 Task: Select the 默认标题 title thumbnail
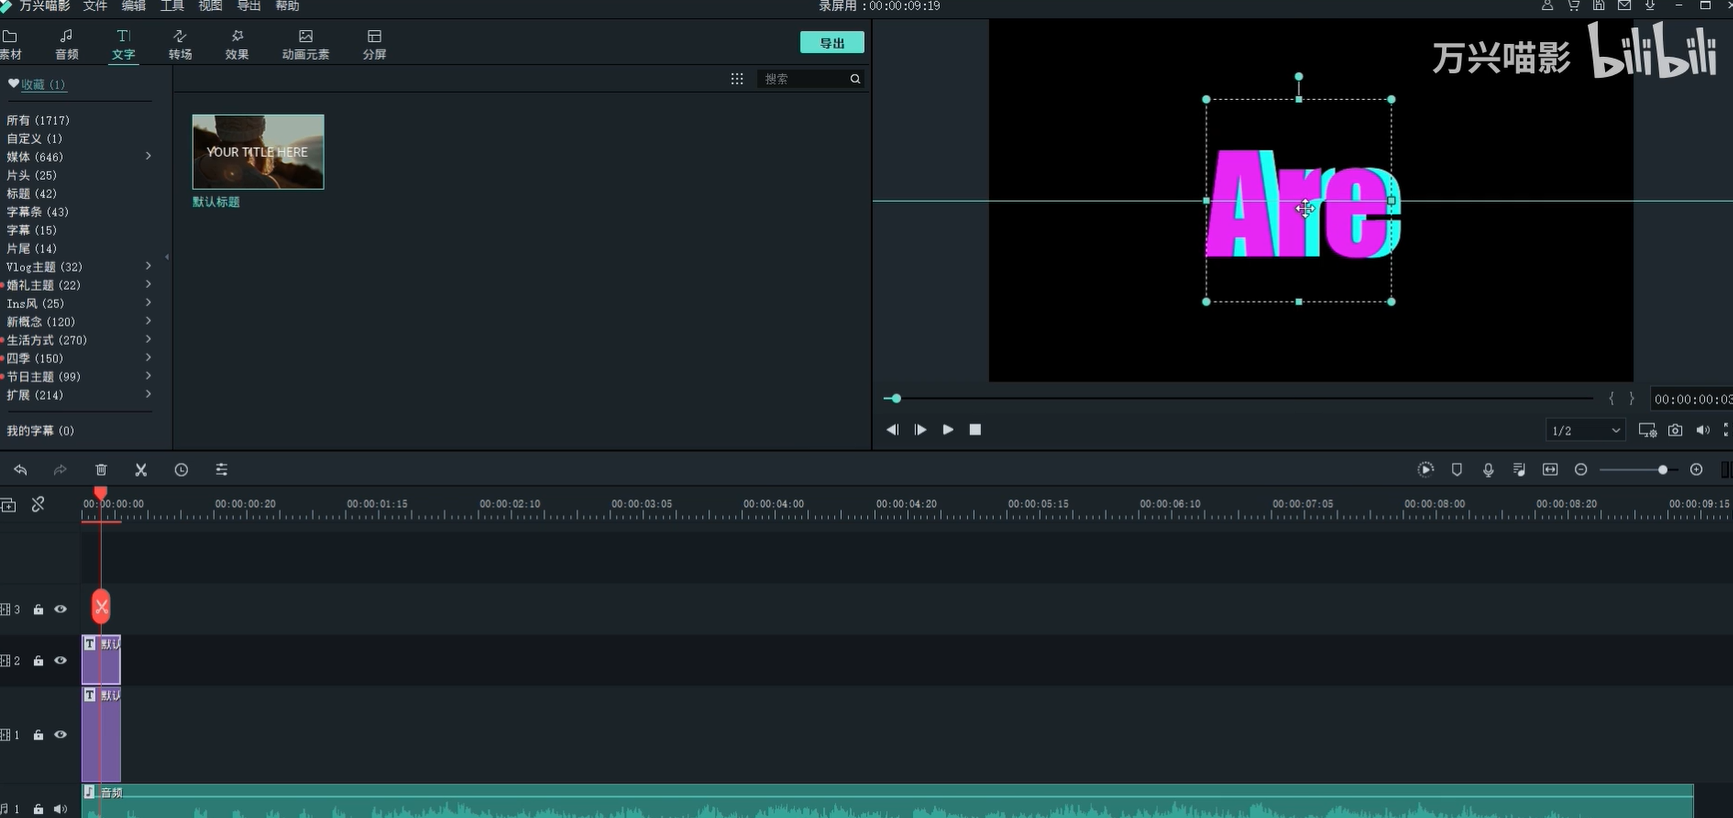coord(258,152)
